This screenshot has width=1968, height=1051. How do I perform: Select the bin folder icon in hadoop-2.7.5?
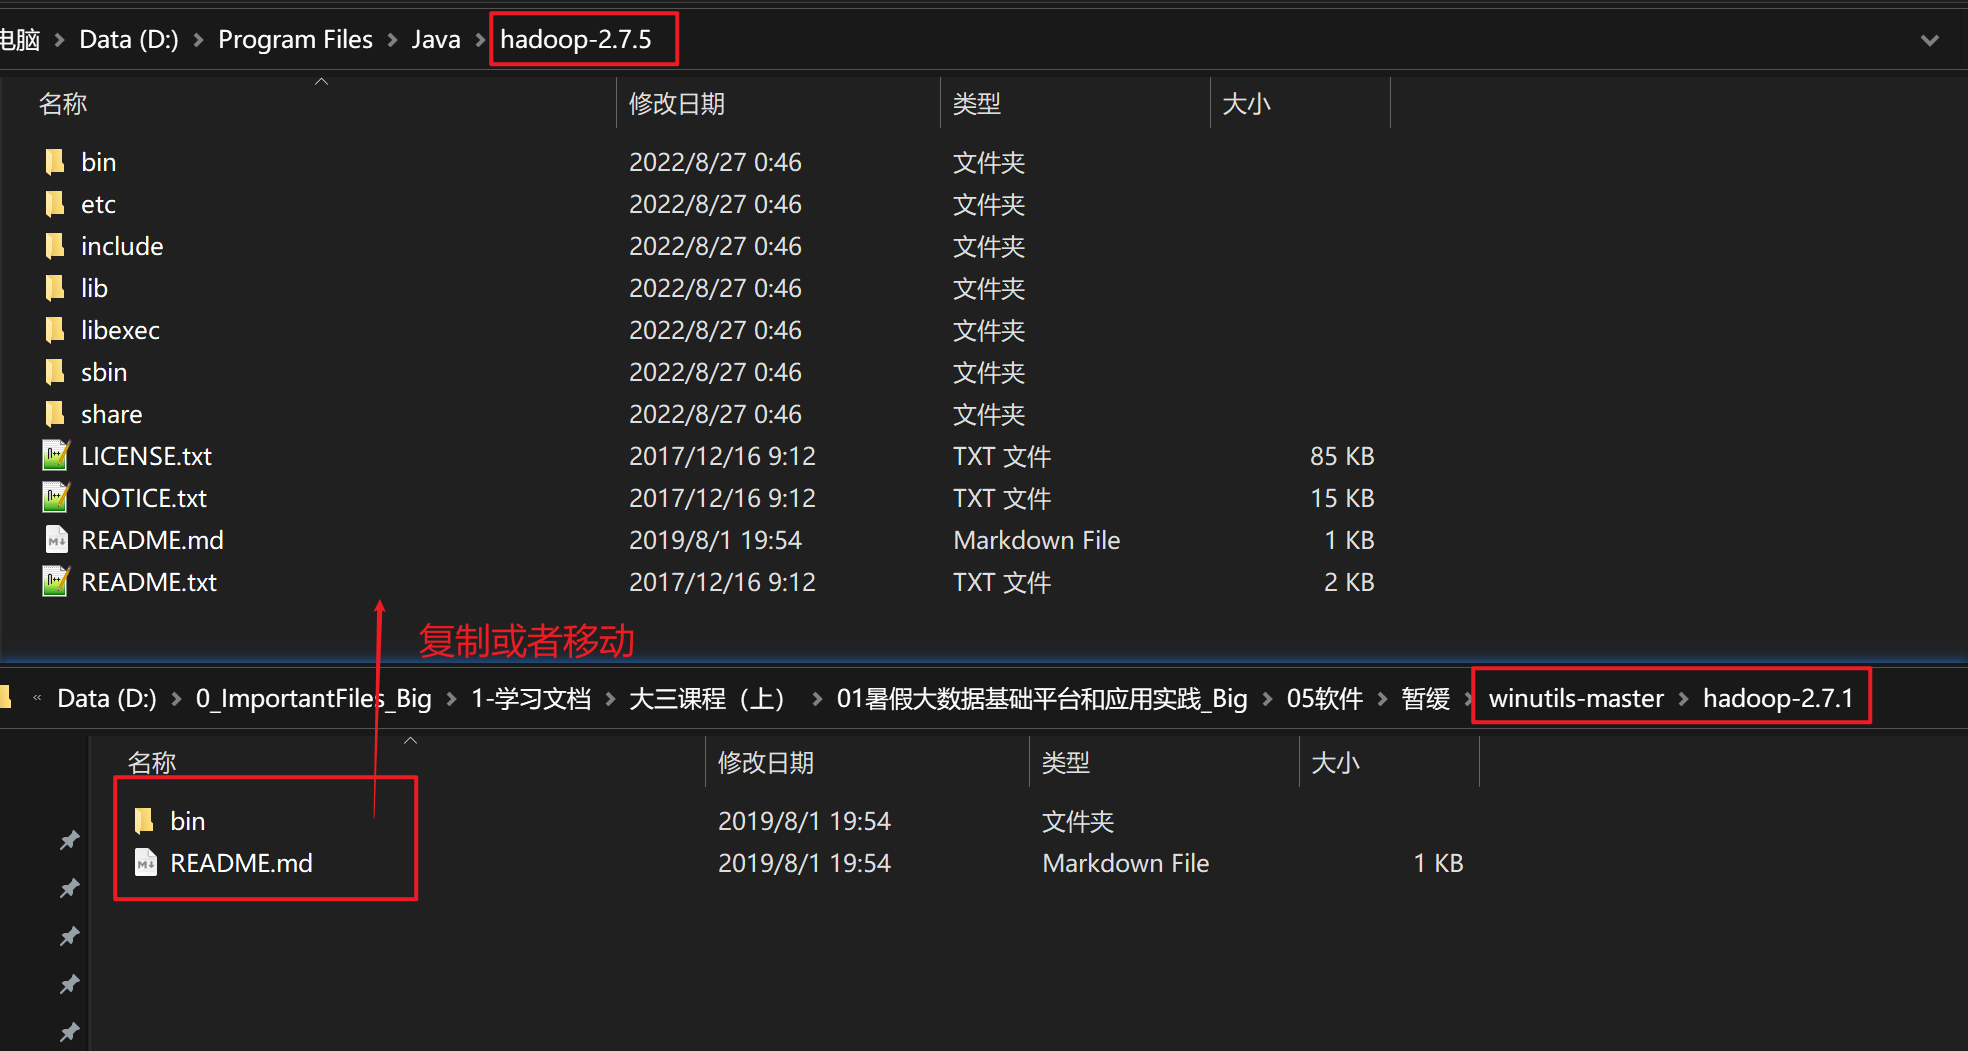click(x=55, y=162)
